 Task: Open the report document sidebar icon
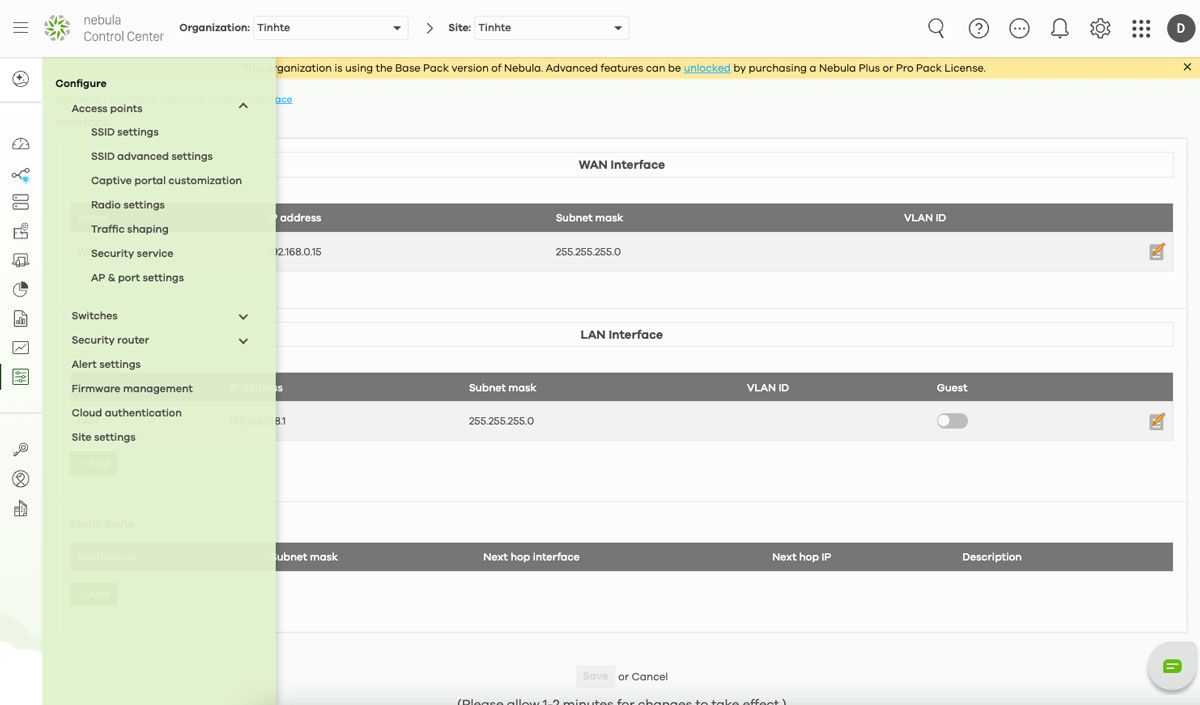[20, 319]
